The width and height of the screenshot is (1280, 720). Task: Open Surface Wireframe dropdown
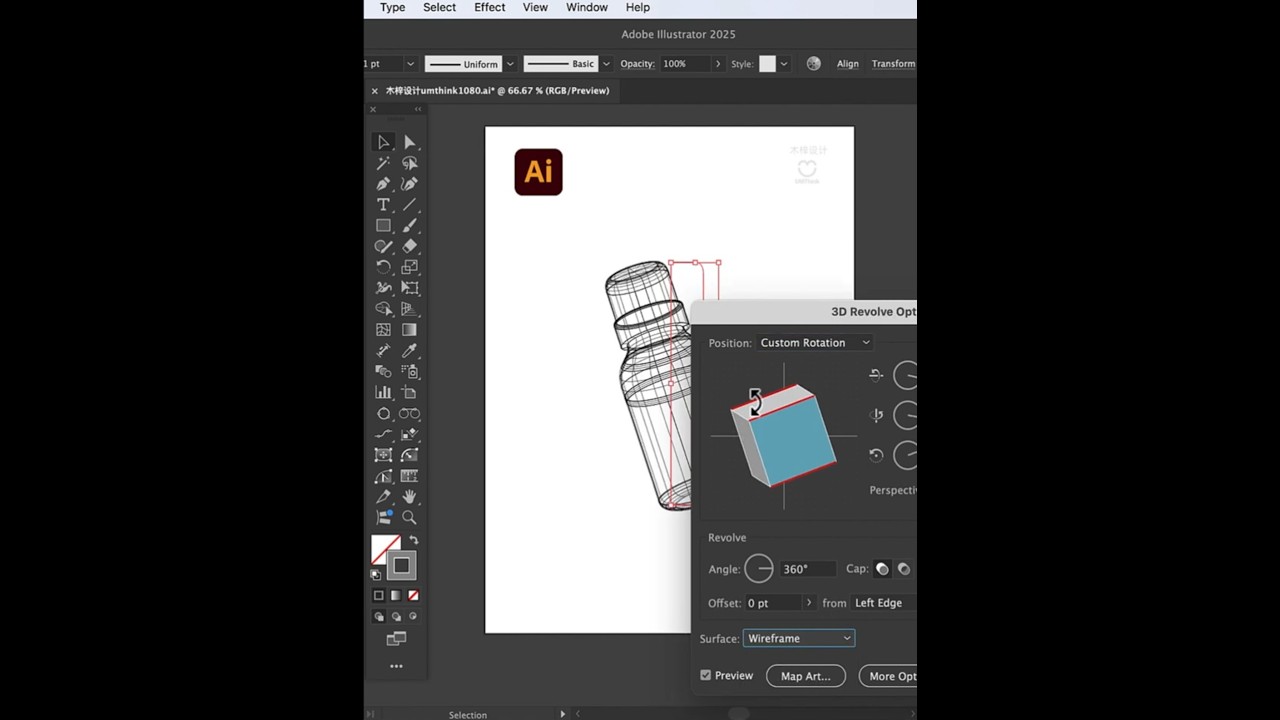pos(799,638)
